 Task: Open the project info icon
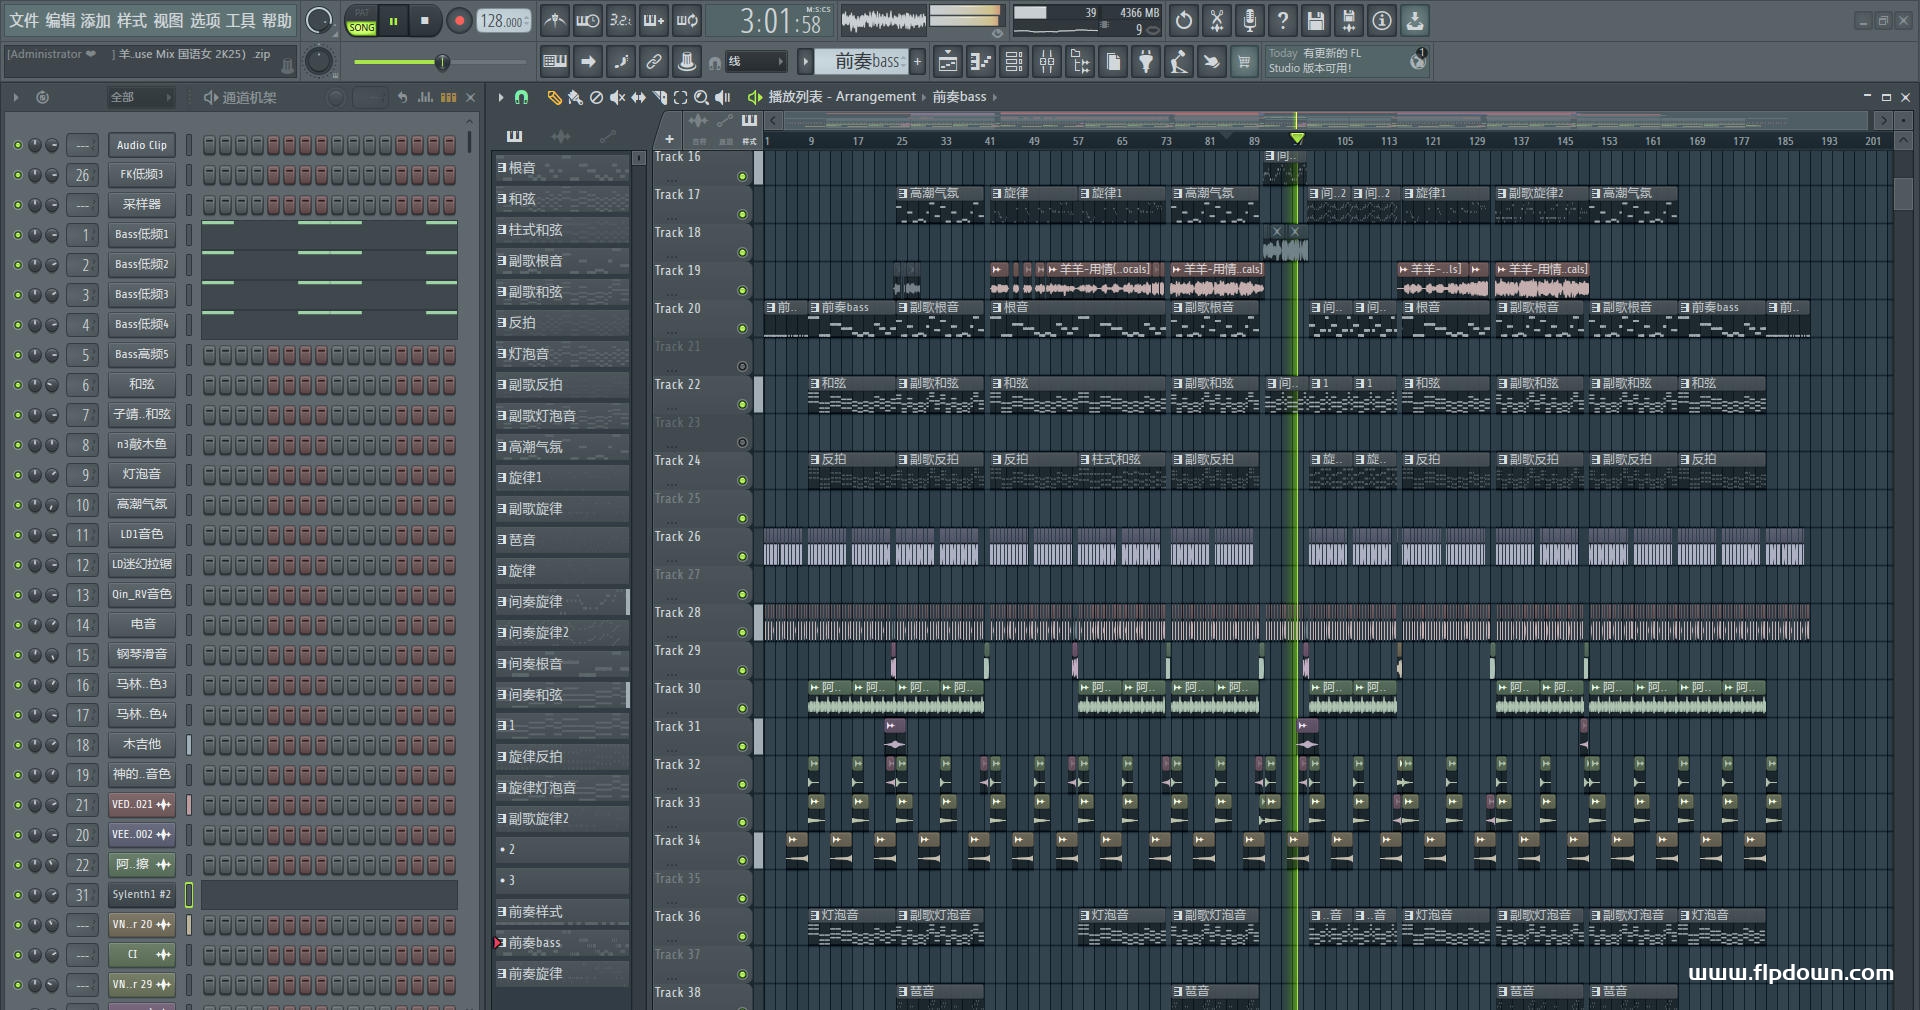click(x=1382, y=20)
